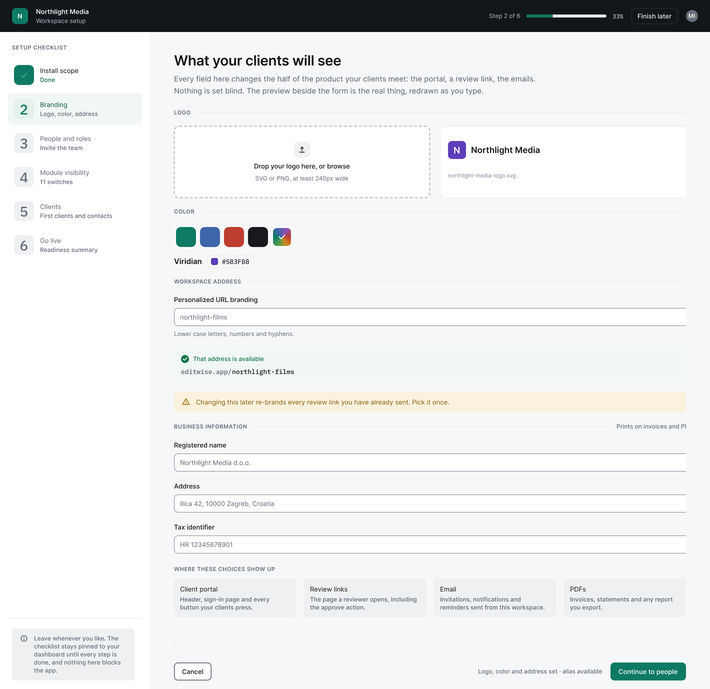Click the green address-available check icon
This screenshot has height=689, width=710.
click(185, 359)
